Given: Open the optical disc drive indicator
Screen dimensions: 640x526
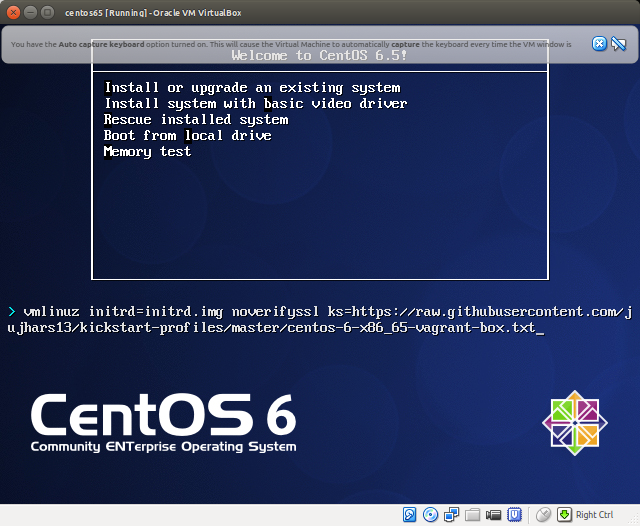Looking at the screenshot, I should [430, 515].
